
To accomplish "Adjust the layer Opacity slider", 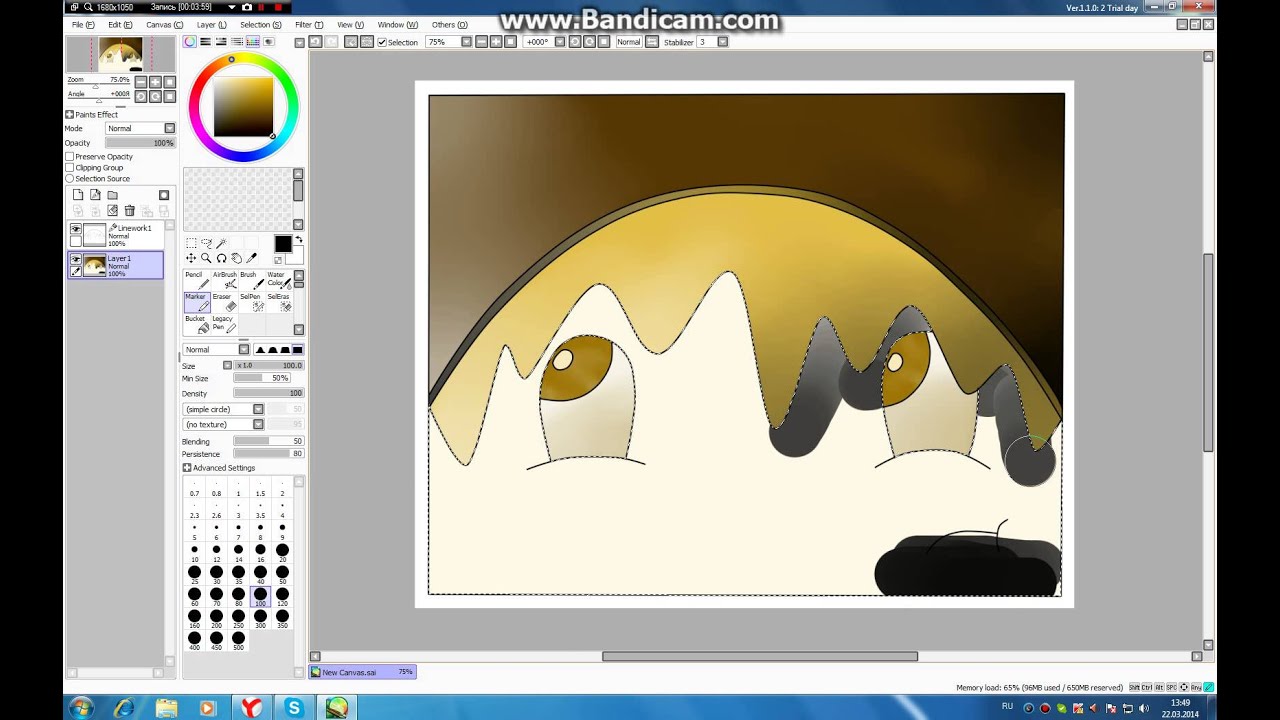I will pyautogui.click(x=140, y=143).
